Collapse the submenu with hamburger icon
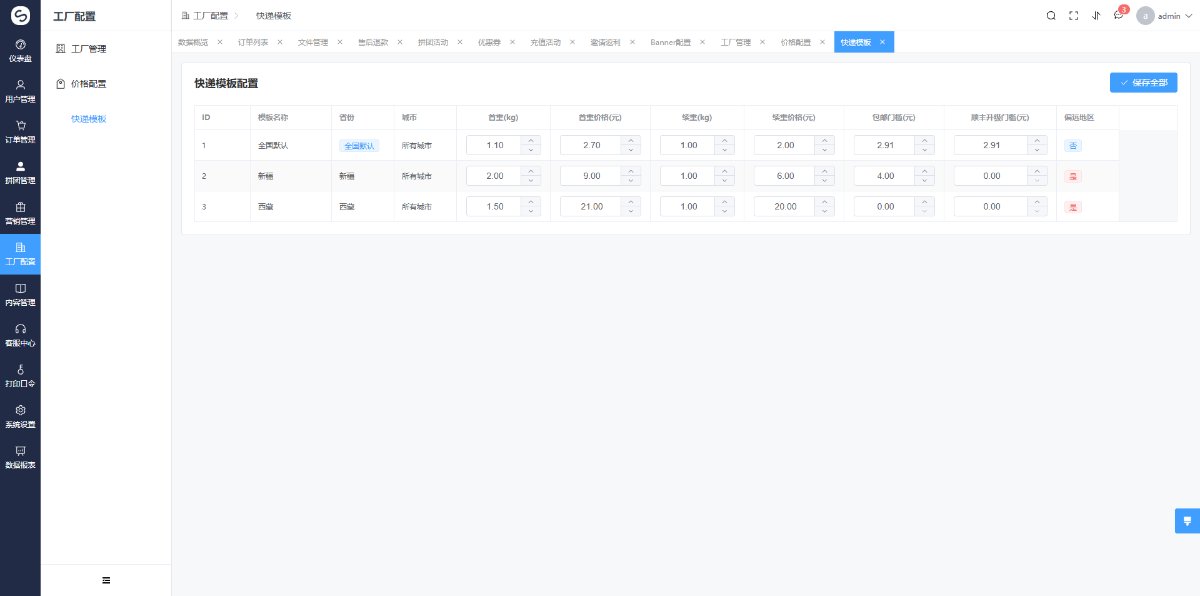1200x596 pixels. point(106,580)
